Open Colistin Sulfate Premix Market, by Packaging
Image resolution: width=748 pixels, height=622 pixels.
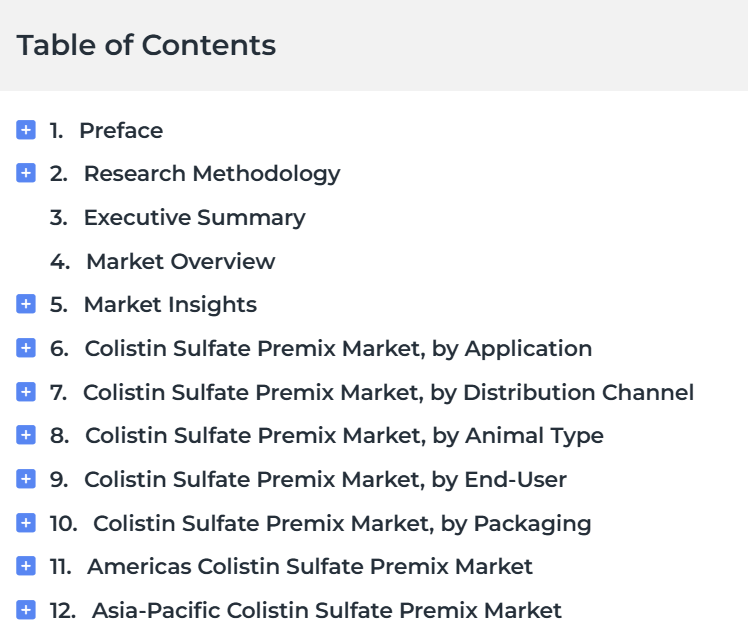click(x=342, y=524)
